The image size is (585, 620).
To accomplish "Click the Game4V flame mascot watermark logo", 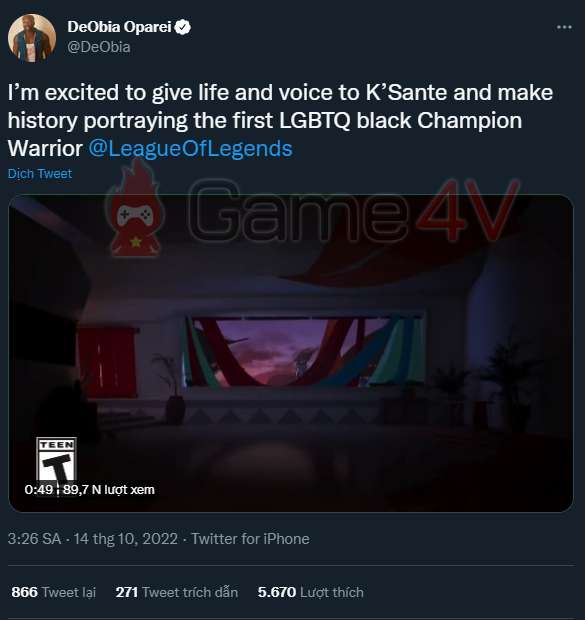I will [x=136, y=208].
